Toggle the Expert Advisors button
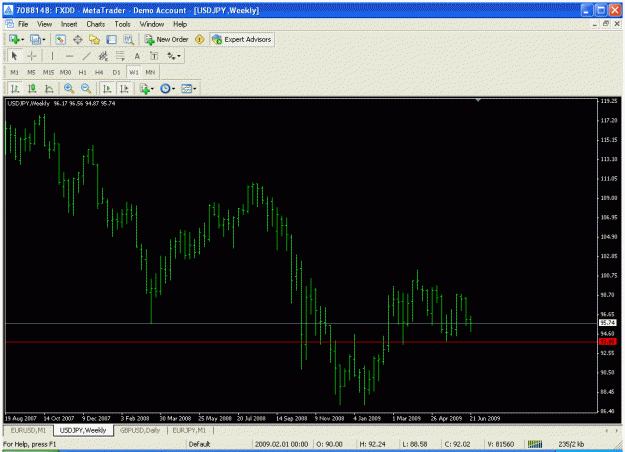The height and width of the screenshot is (452, 625). click(x=242, y=39)
